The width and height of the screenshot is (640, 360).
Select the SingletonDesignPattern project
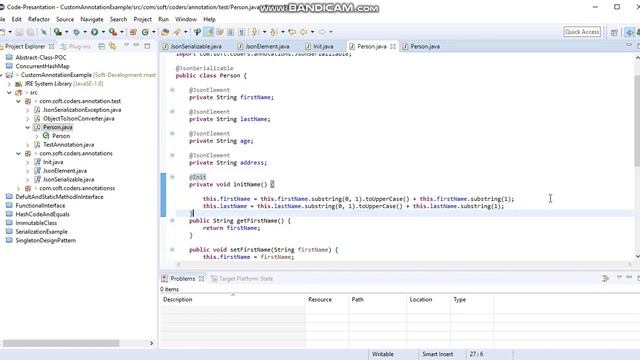(x=46, y=240)
